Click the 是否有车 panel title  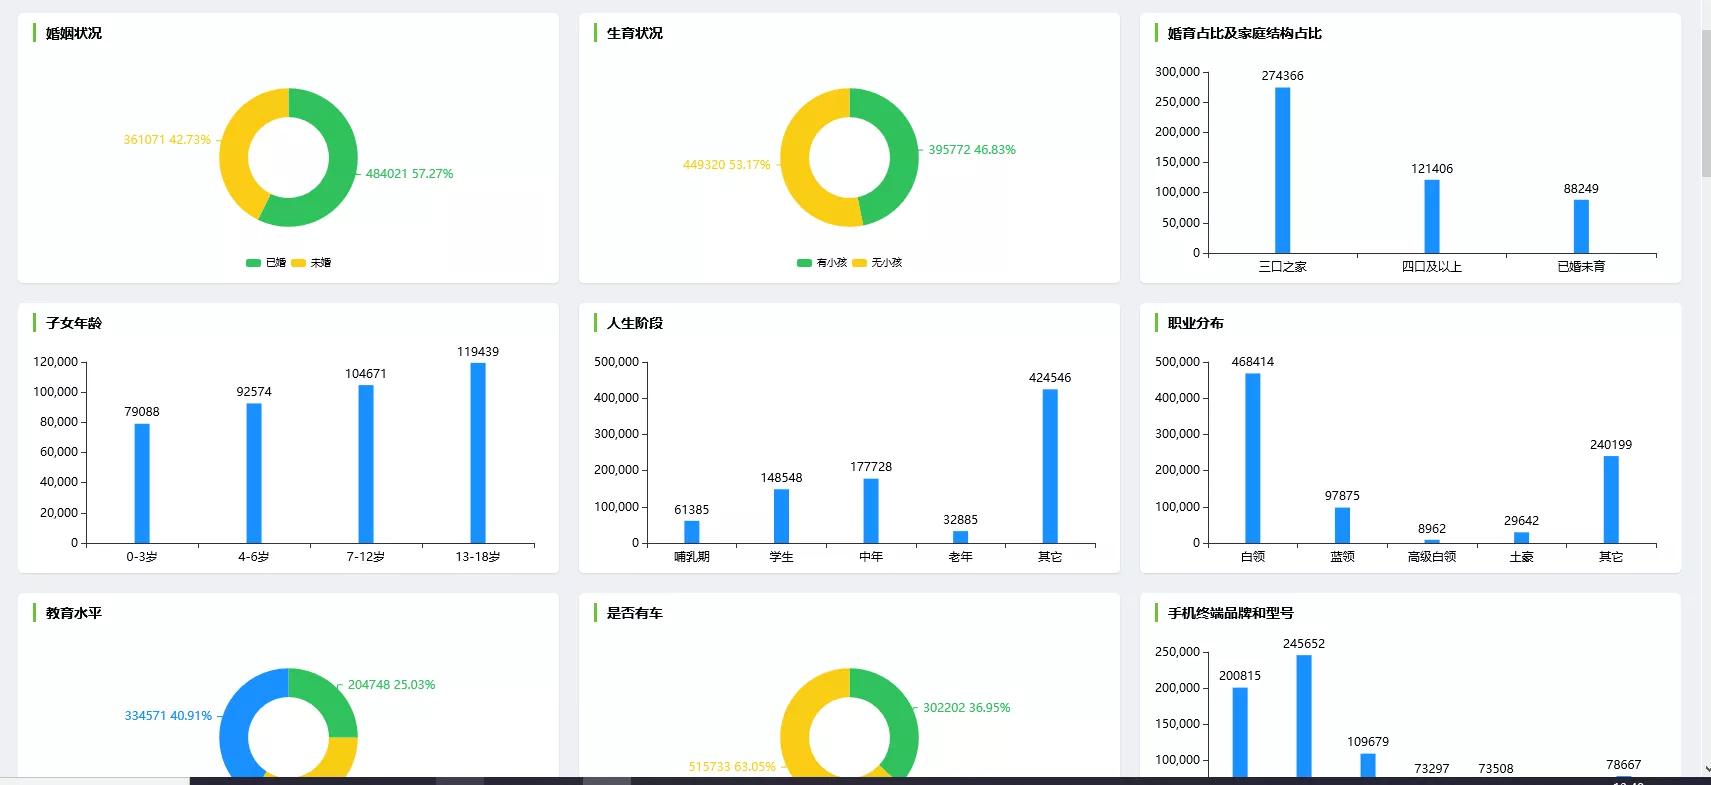pos(635,613)
